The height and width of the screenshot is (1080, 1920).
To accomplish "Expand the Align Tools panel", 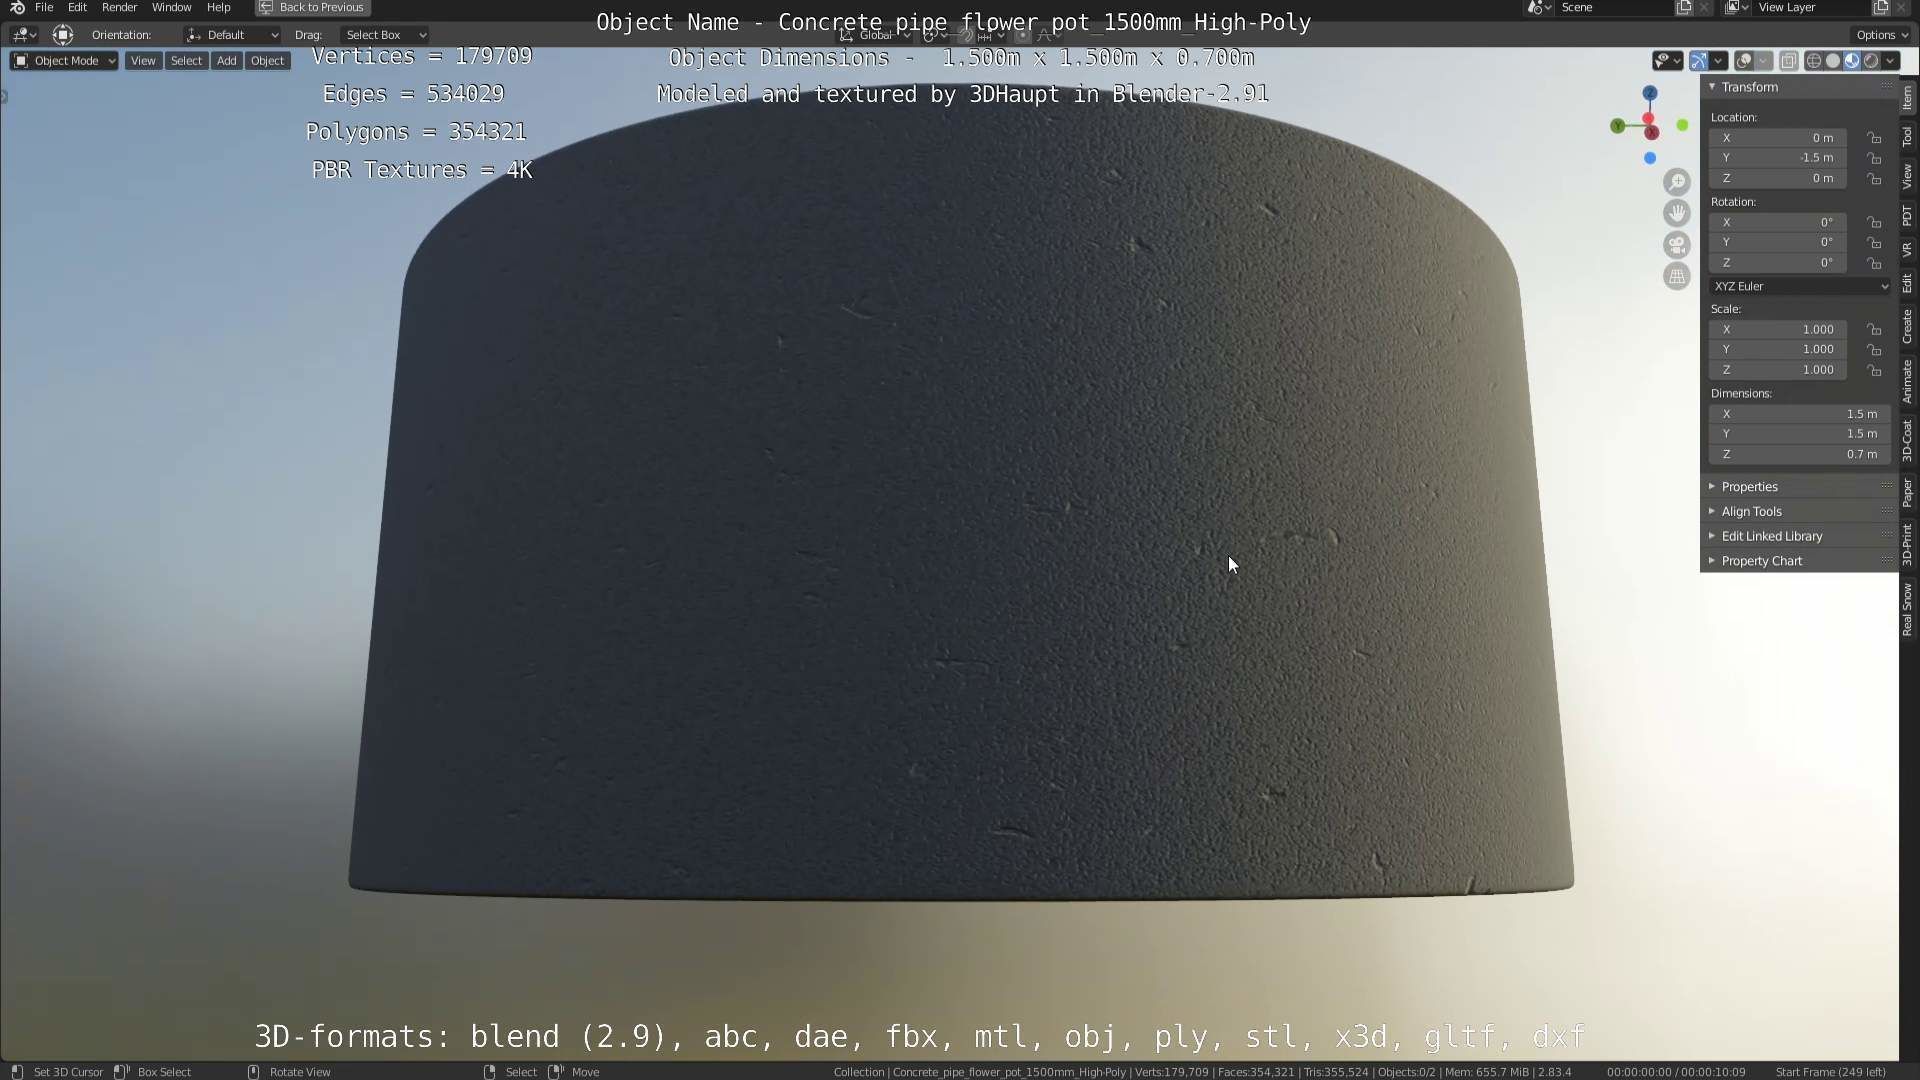I will pyautogui.click(x=1751, y=511).
